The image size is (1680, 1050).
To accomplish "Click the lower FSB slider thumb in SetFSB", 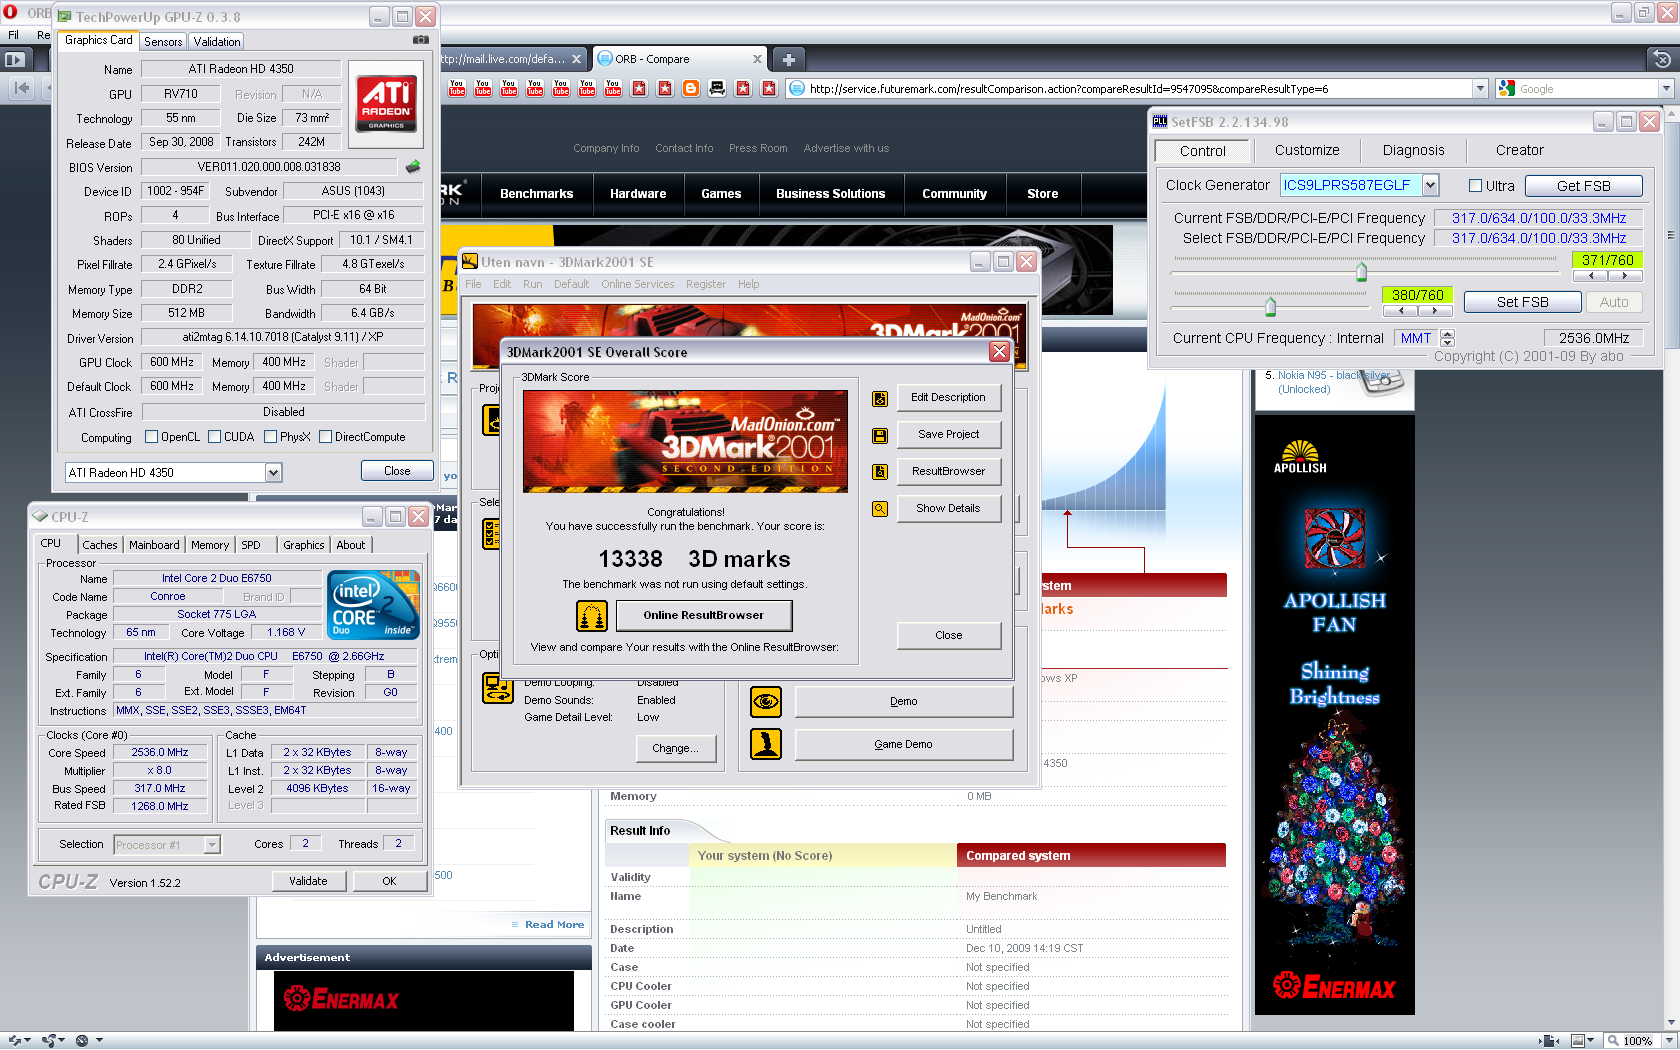I will point(1270,306).
